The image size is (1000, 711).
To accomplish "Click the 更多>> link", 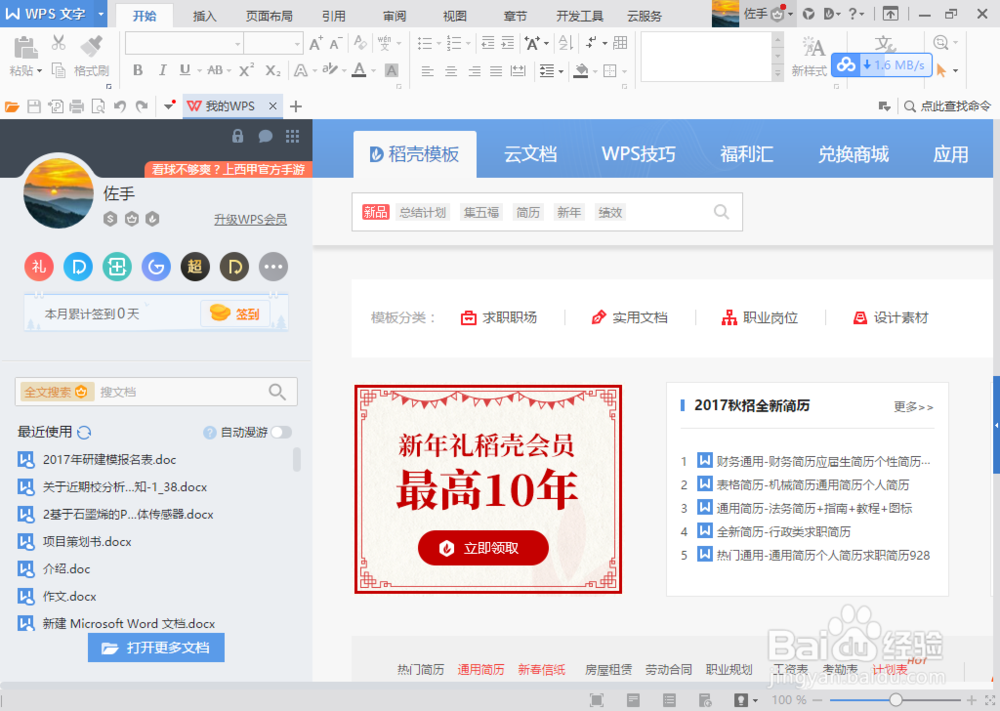I will (913, 407).
